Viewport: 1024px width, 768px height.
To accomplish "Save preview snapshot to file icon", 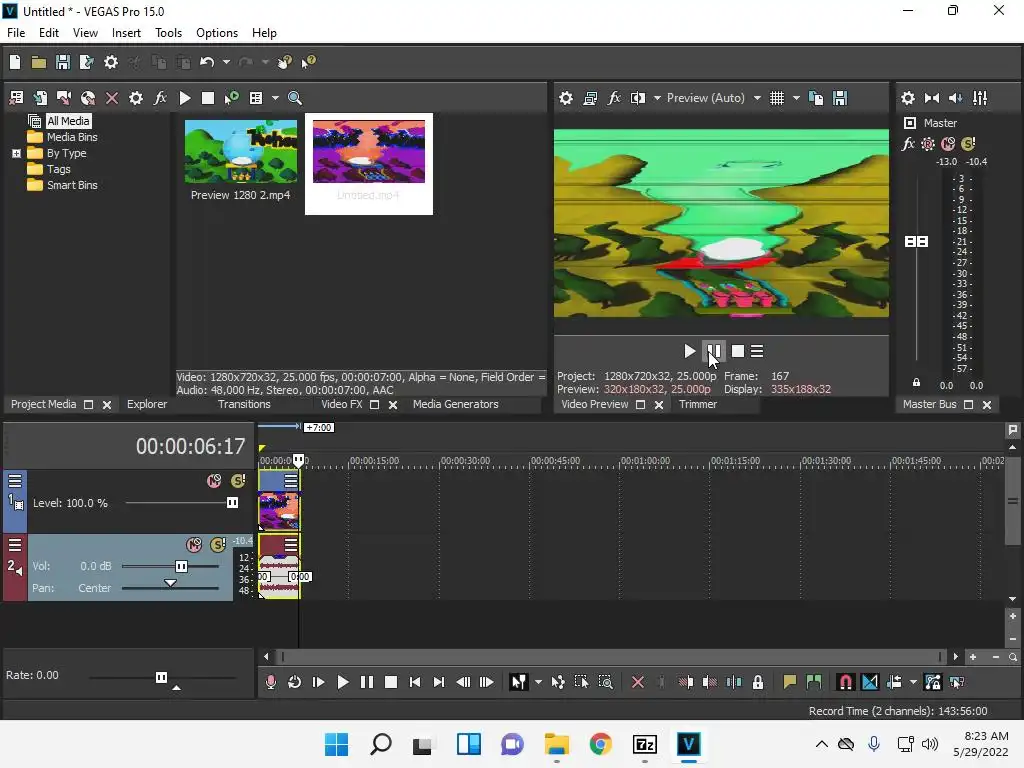I will point(840,98).
